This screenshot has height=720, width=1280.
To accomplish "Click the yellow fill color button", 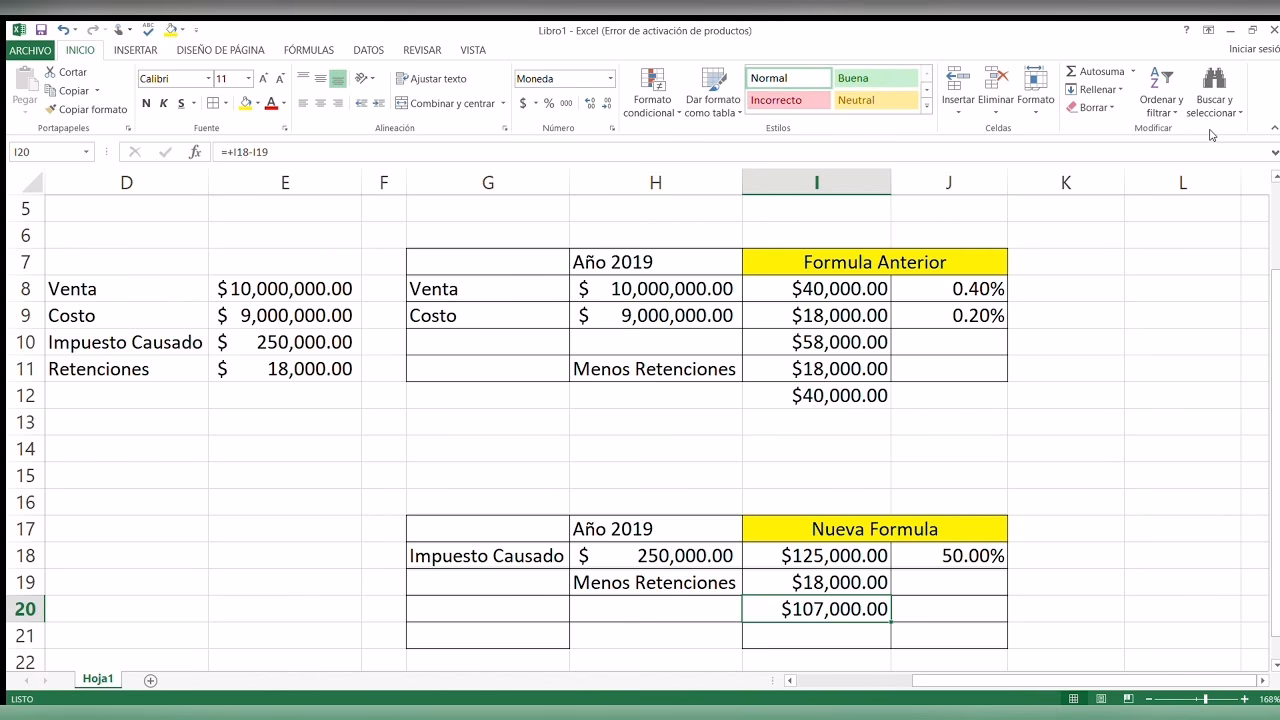I will click(x=245, y=103).
